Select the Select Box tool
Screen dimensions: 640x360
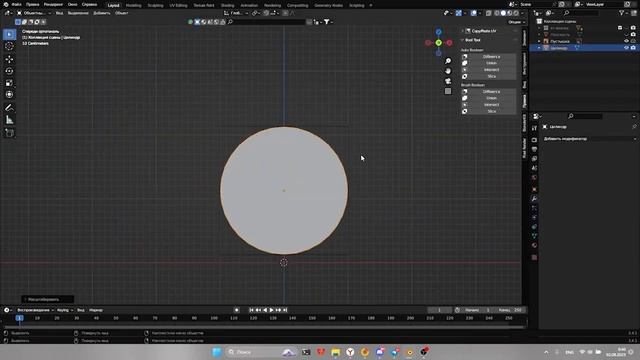pyautogui.click(x=9, y=35)
